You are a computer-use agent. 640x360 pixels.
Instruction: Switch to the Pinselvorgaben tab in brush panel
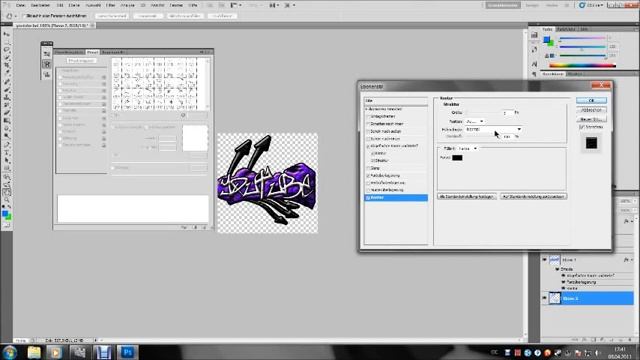[69, 52]
